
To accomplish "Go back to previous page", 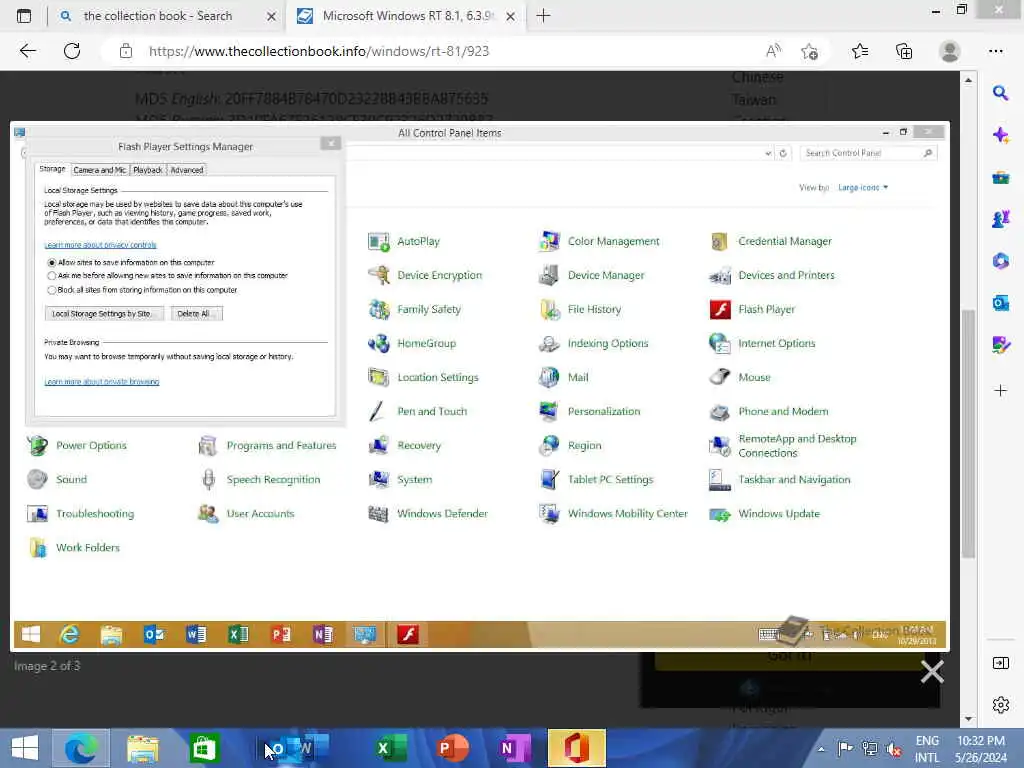I will point(27,51).
